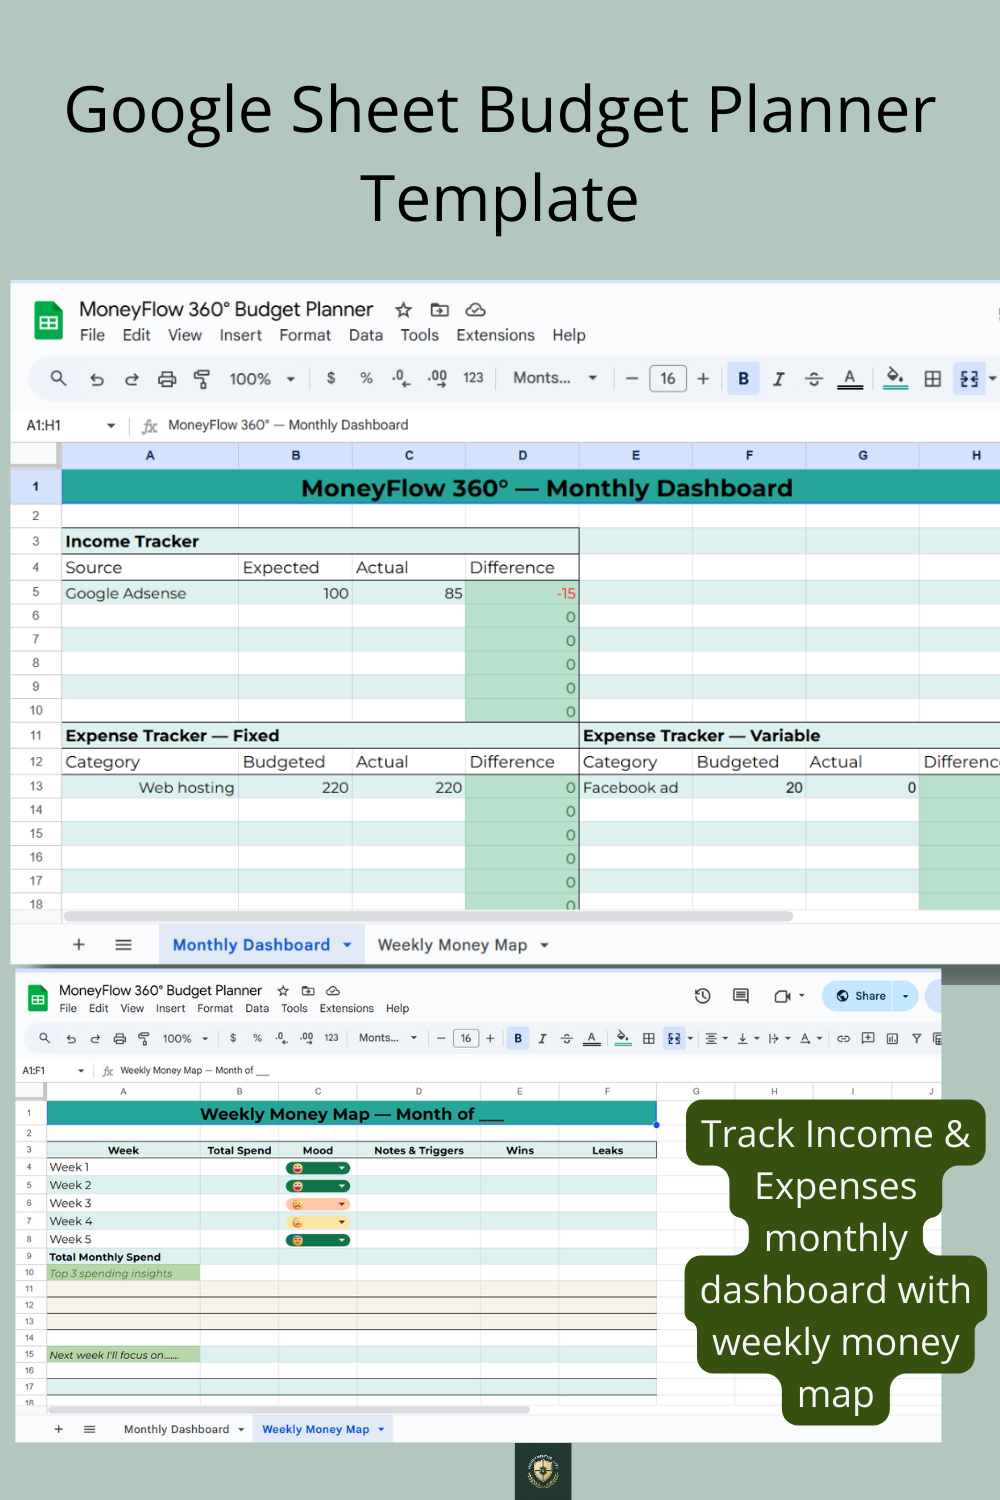Open Weekly Money Map tab arrow upper sheet
Viewport: 1000px width, 1500px height.
click(x=544, y=945)
